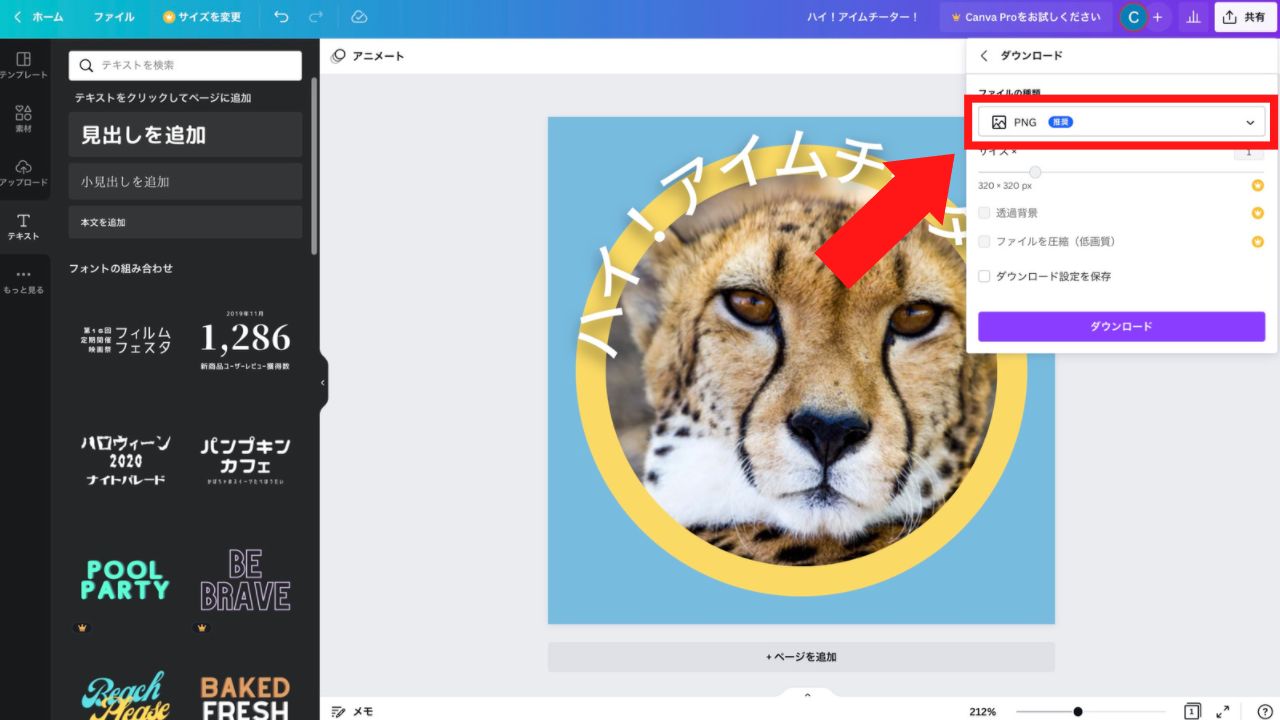Open the PNG file type dropdown
Image resolution: width=1280 pixels, height=720 pixels.
(x=1121, y=122)
